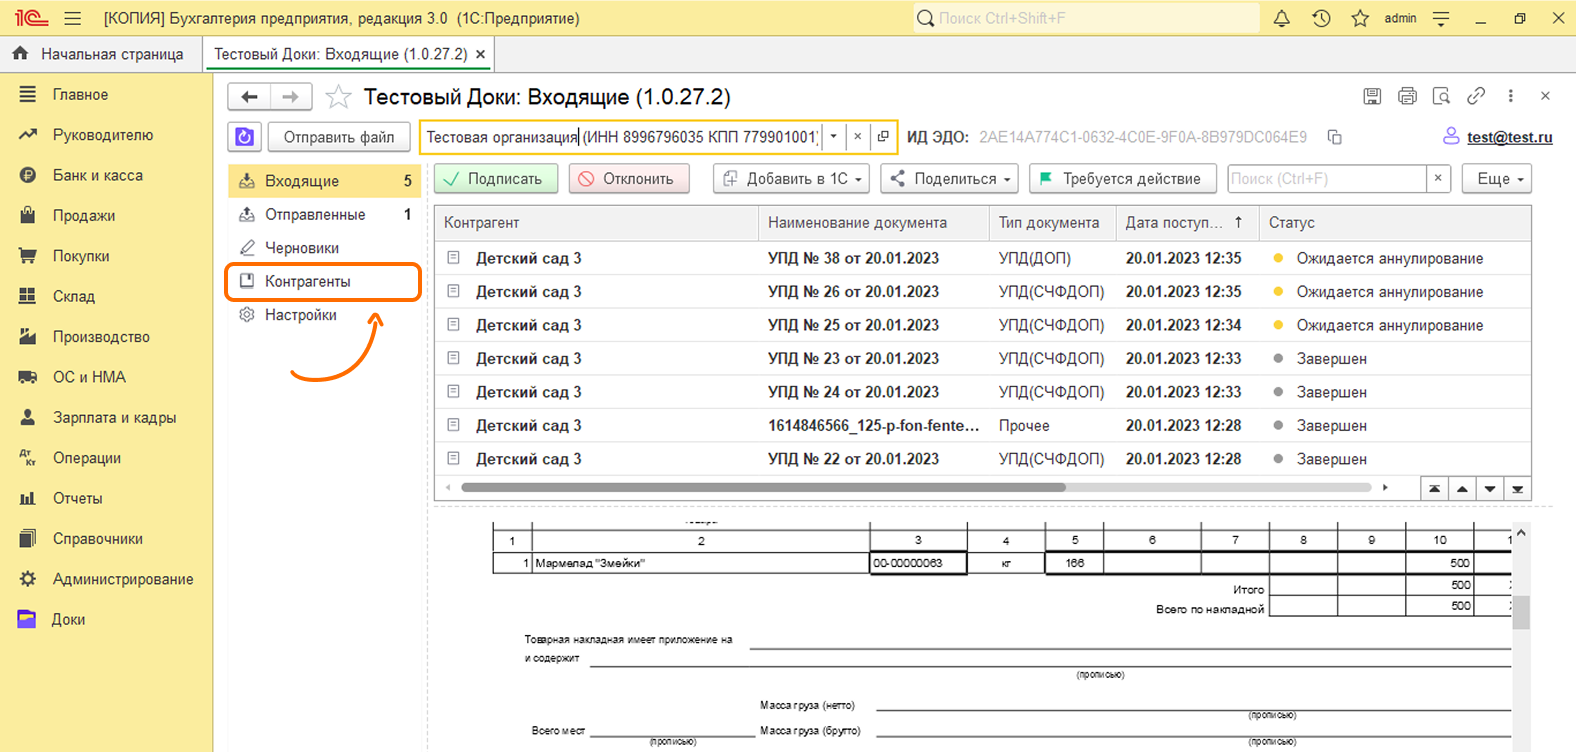Open the three-dot more menu
This screenshot has width=1576, height=752.
tap(1510, 96)
